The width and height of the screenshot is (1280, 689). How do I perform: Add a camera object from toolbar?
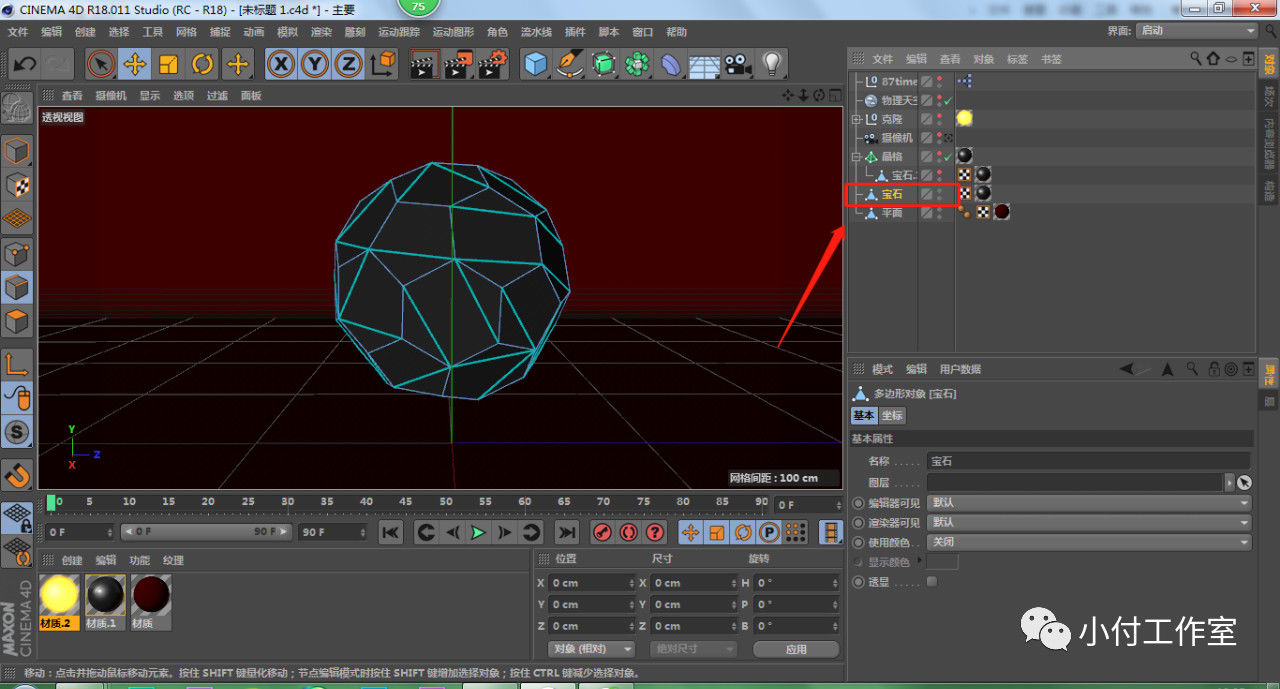(738, 65)
